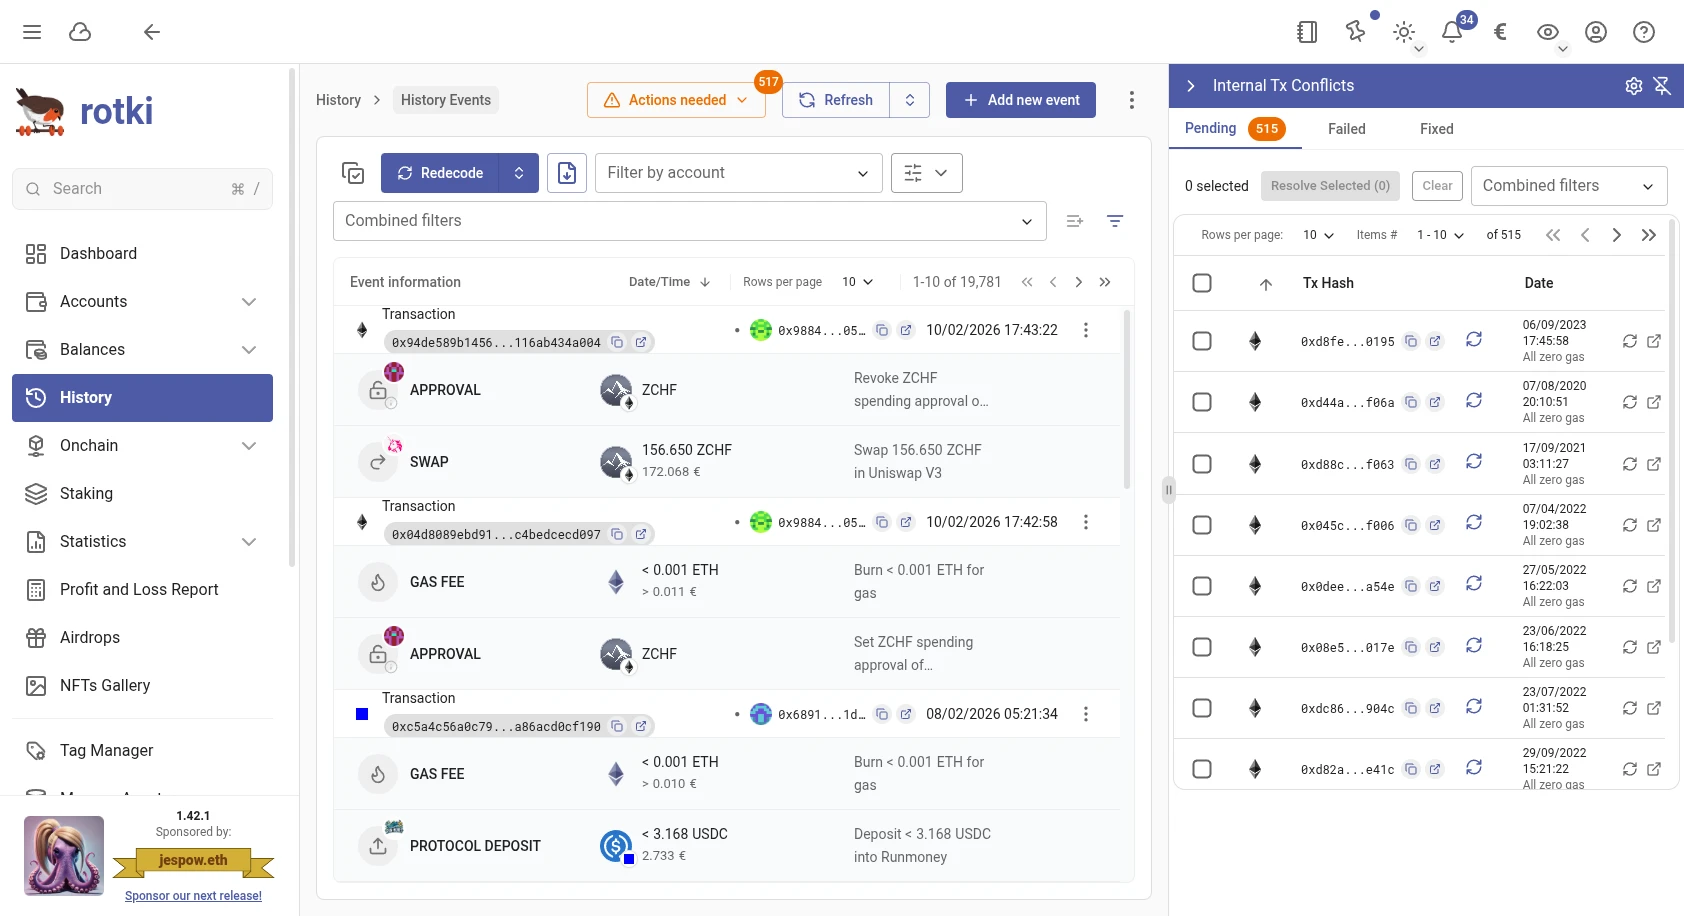Open pinned items via the pin icon
The height and width of the screenshot is (916, 1684).
(1355, 31)
